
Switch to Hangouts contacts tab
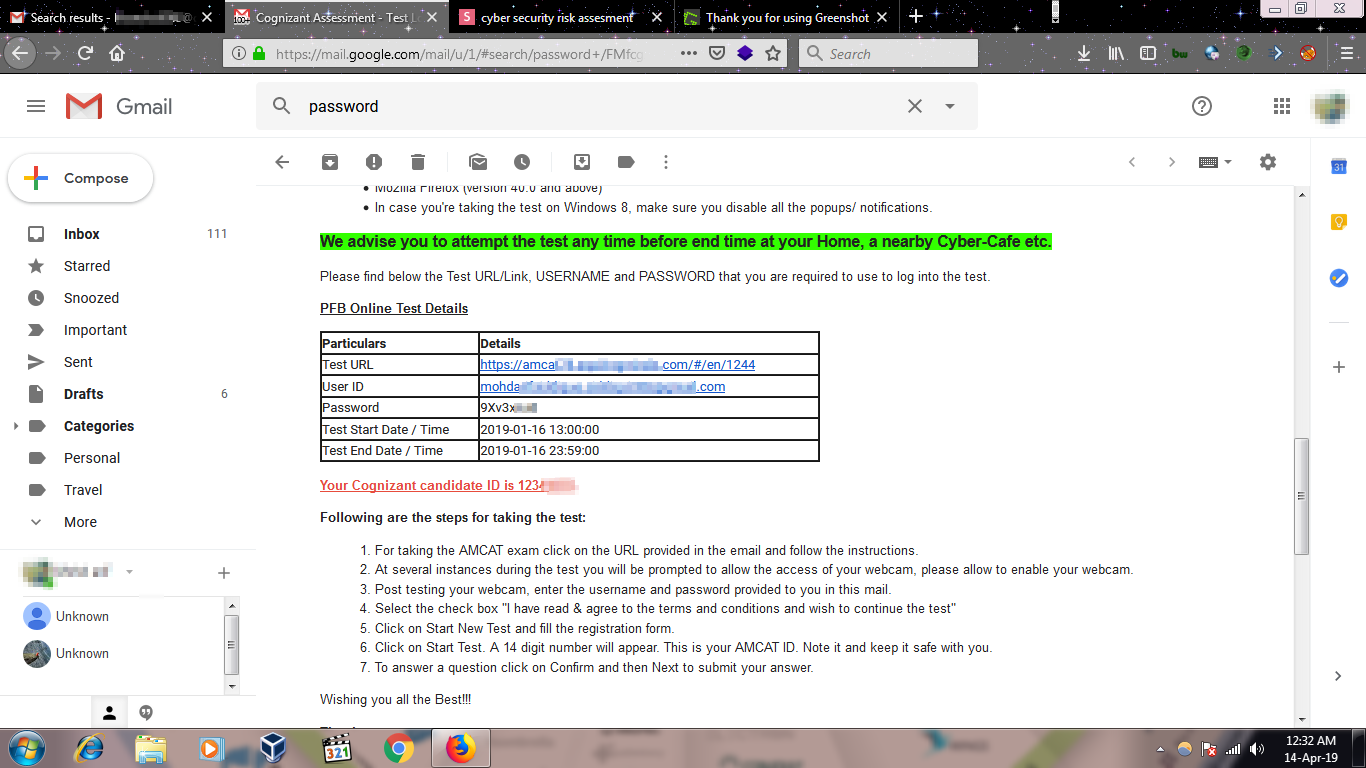110,713
